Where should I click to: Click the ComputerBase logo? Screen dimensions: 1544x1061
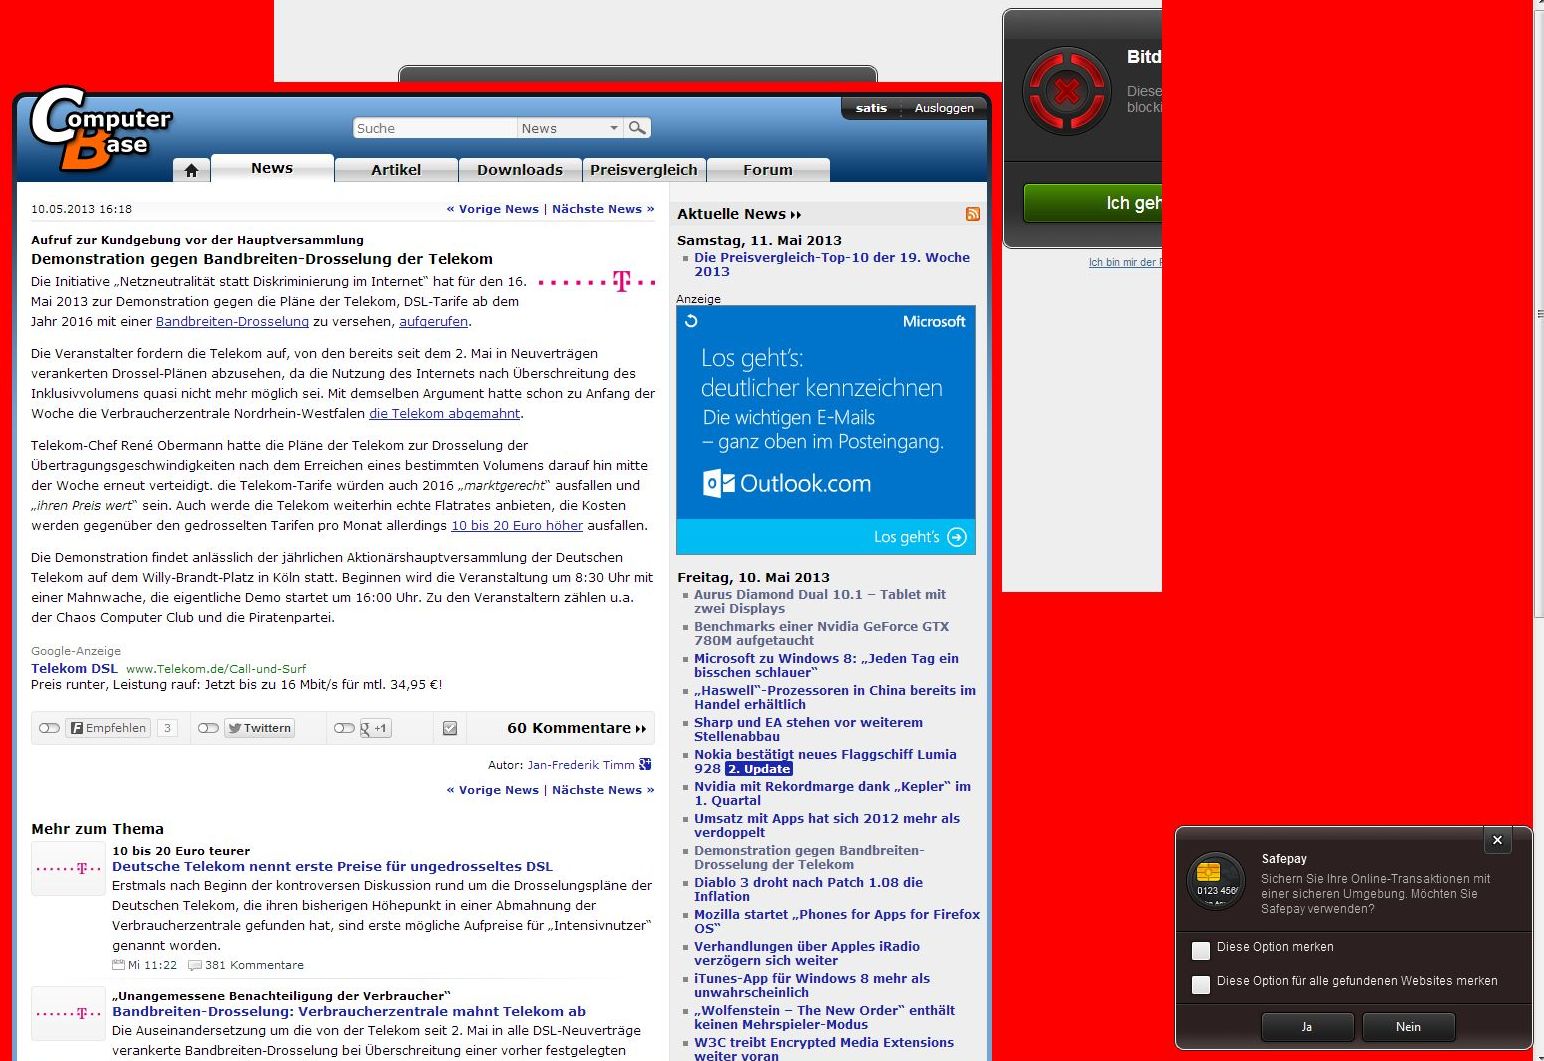click(100, 128)
